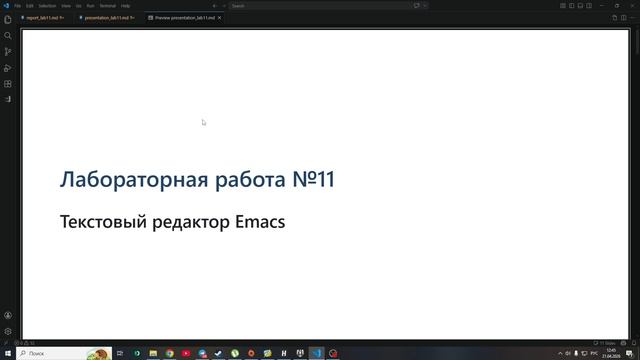Open the volume control in system tray
This screenshot has width=640, height=360.
pos(568,353)
